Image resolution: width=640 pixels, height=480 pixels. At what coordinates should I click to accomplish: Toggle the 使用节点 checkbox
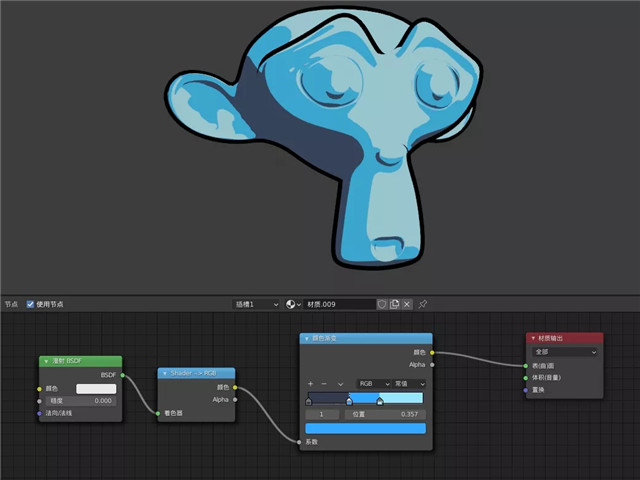click(30, 304)
